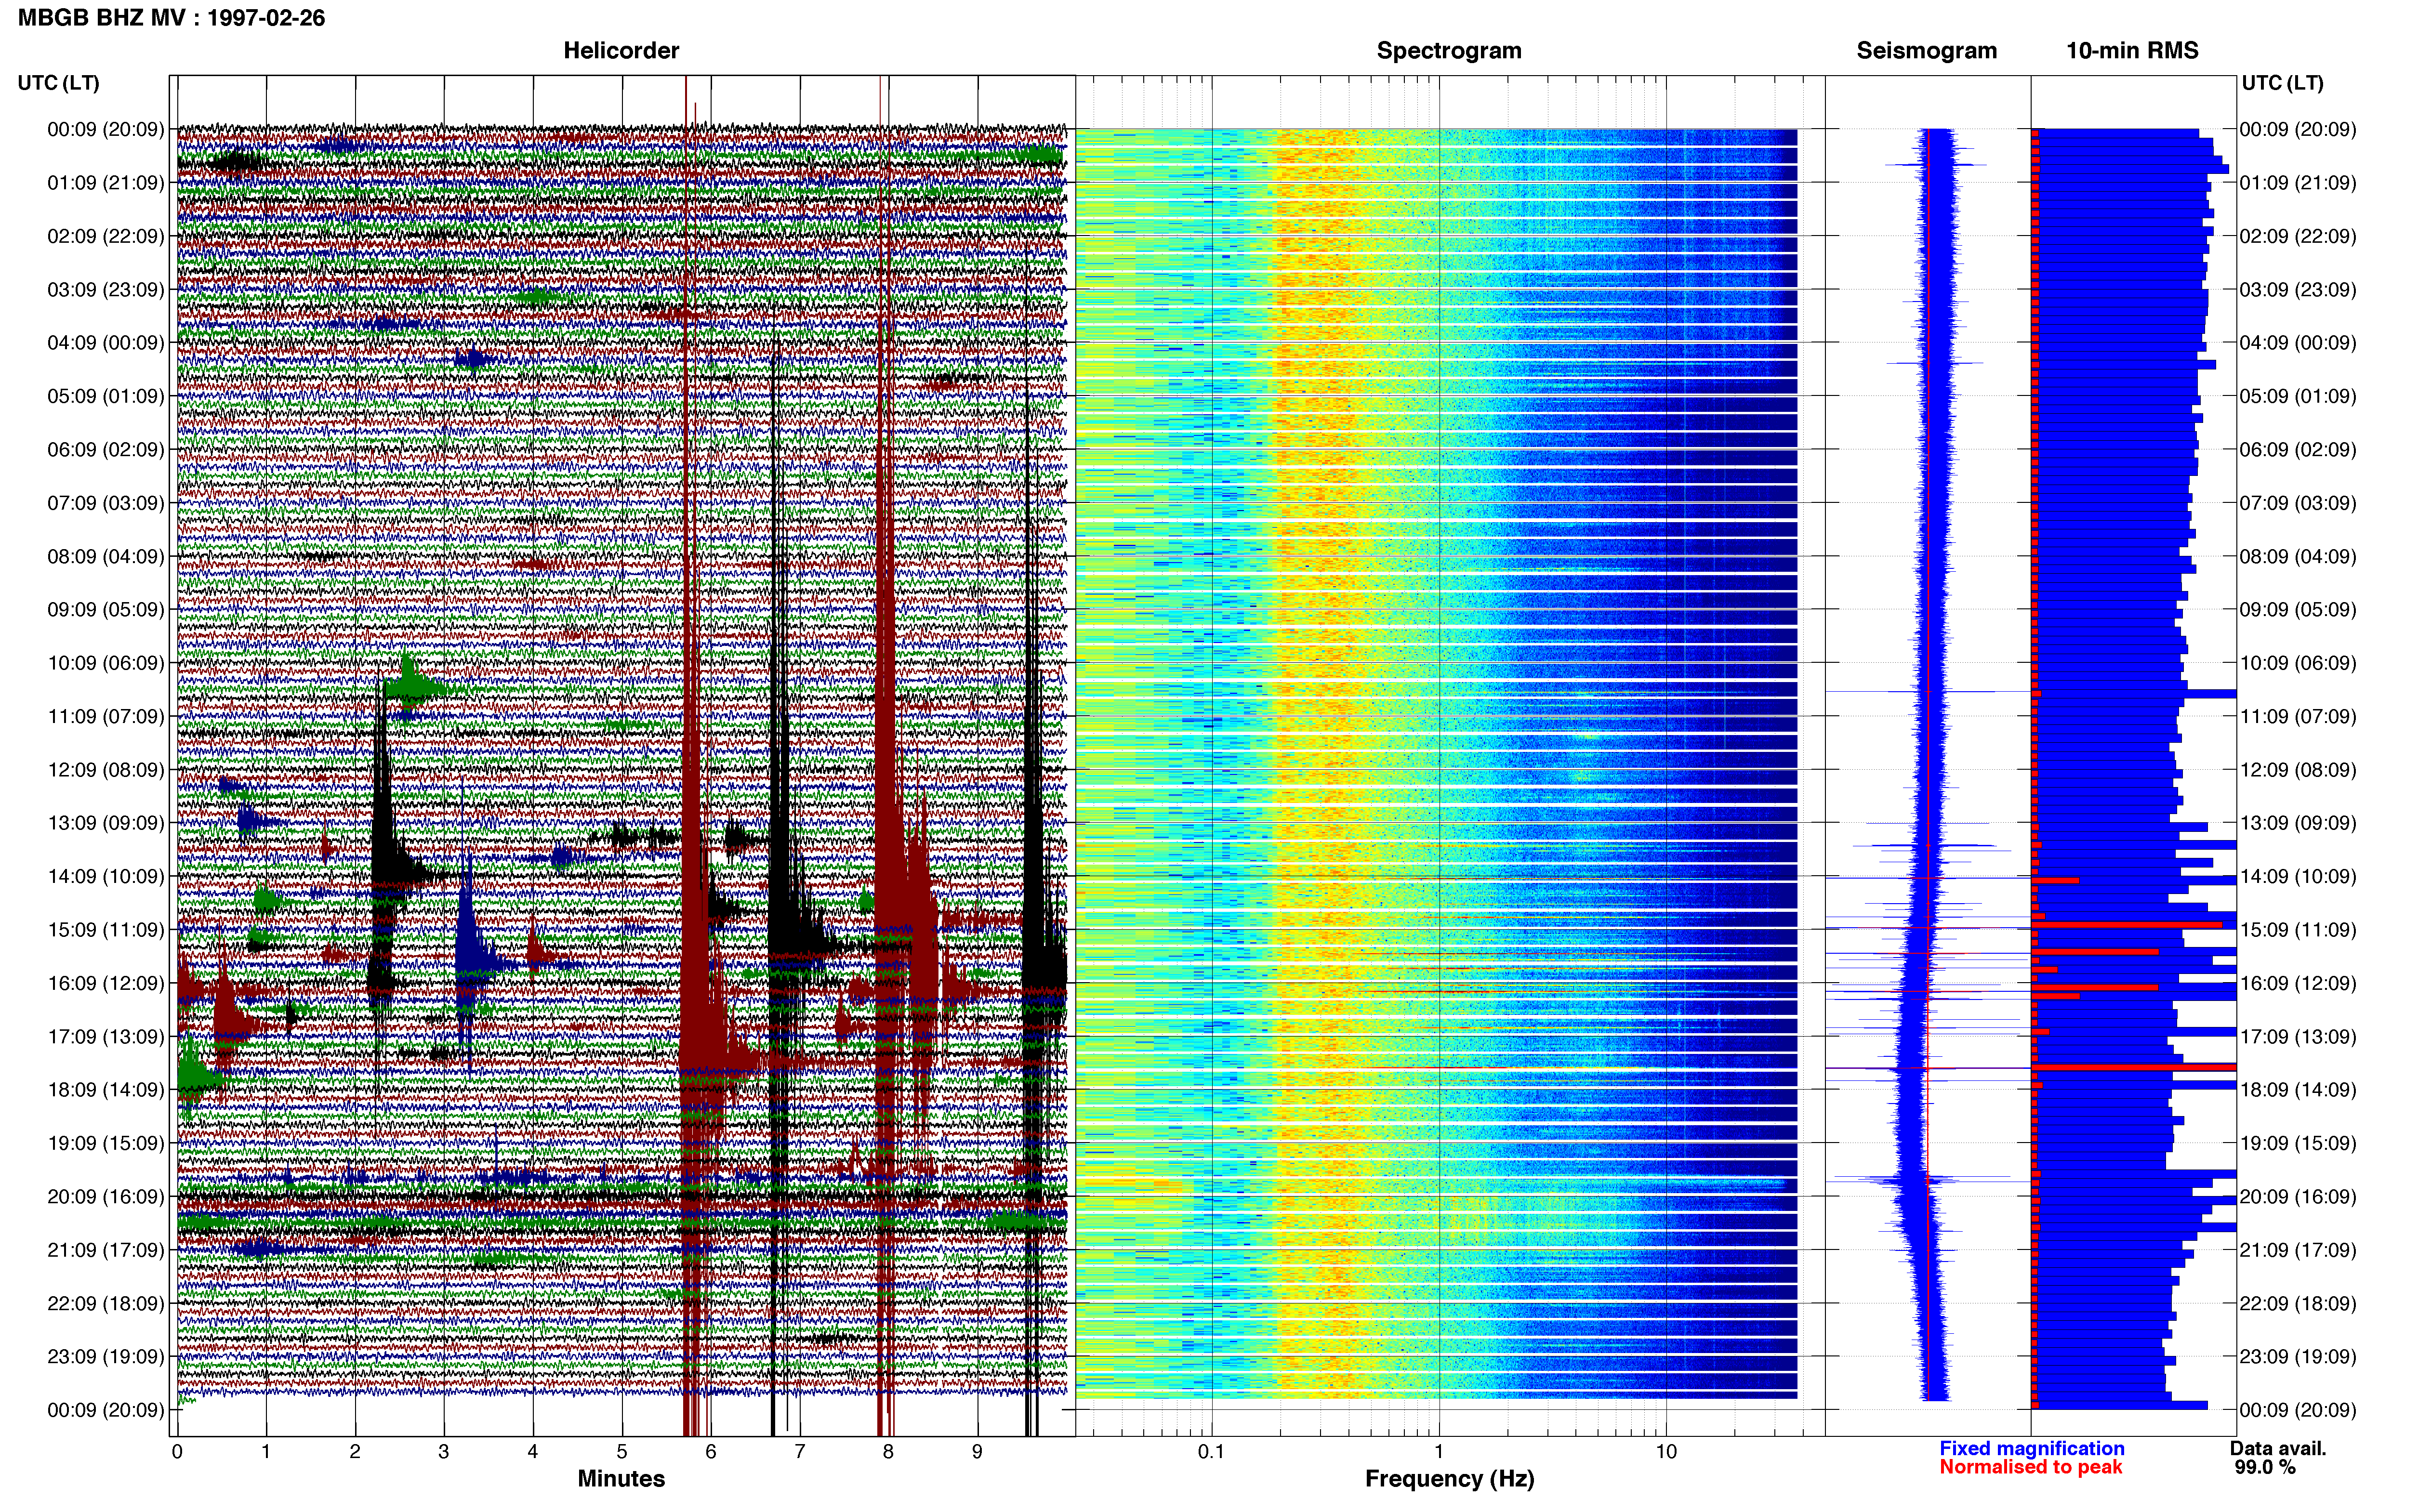The image size is (2418, 1512).
Task: Click right time label '05:09 (01:09)'
Action: pos(2298,396)
